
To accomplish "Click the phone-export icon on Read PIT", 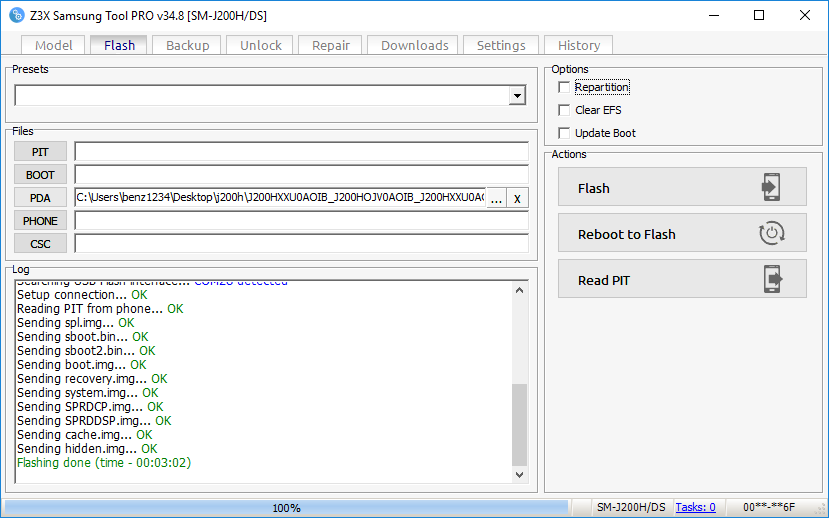I will coord(772,279).
